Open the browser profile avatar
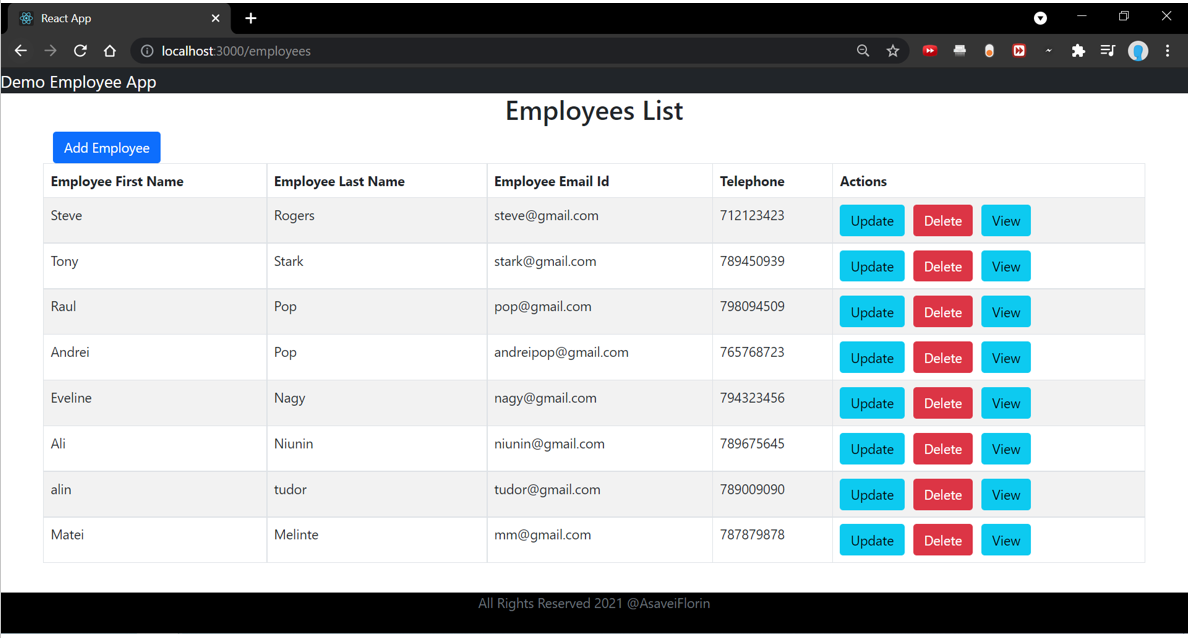Viewport: 1188px width, 638px height. (1138, 51)
